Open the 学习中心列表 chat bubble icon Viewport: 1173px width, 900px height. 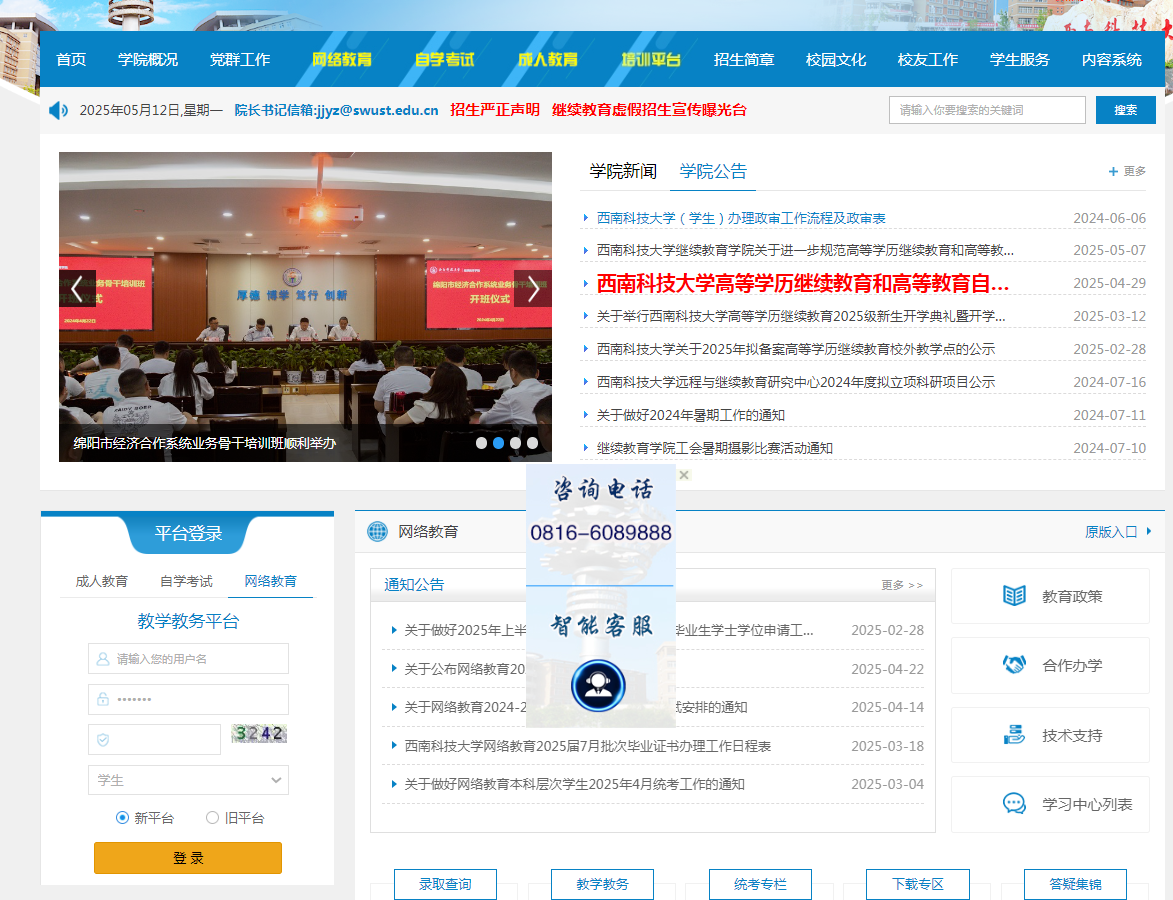(1014, 804)
